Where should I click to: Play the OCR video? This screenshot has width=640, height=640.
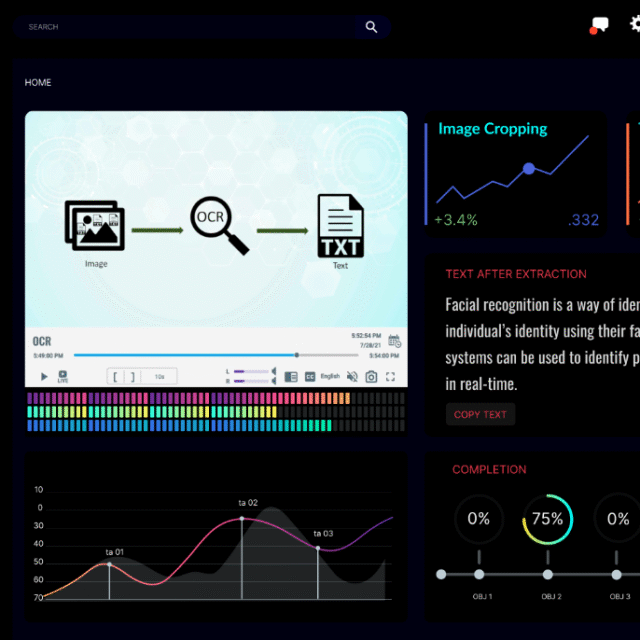coord(44,376)
